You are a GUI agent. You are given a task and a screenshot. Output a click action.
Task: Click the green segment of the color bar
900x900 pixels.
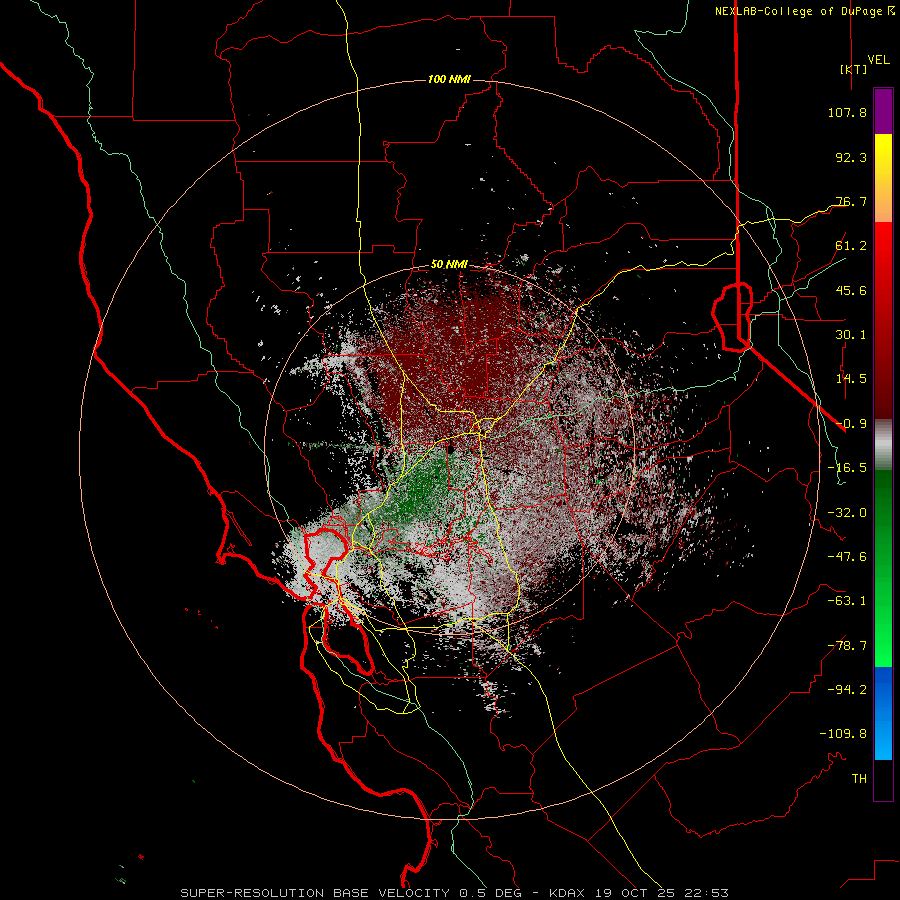[883, 568]
